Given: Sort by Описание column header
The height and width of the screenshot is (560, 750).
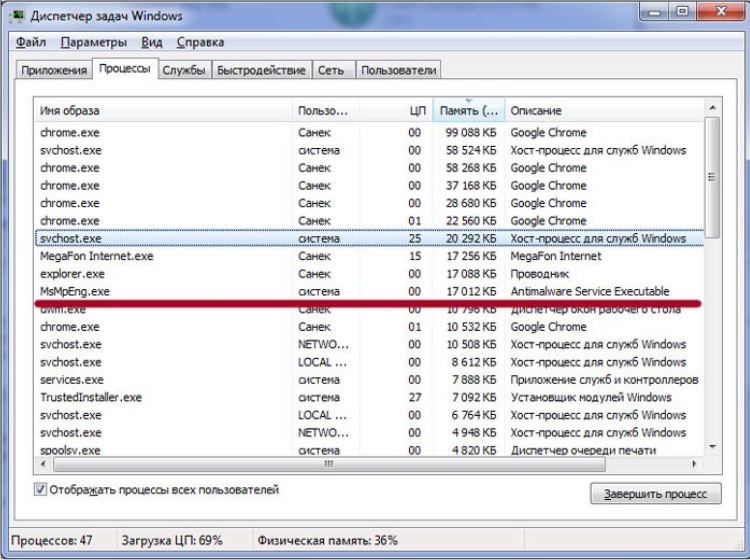Looking at the screenshot, I should [605, 110].
